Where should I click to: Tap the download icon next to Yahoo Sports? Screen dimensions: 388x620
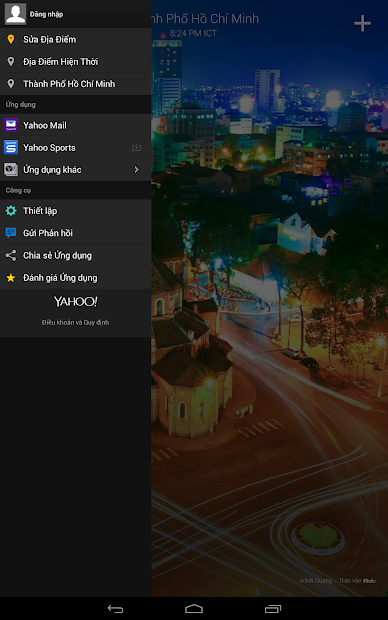(136, 147)
